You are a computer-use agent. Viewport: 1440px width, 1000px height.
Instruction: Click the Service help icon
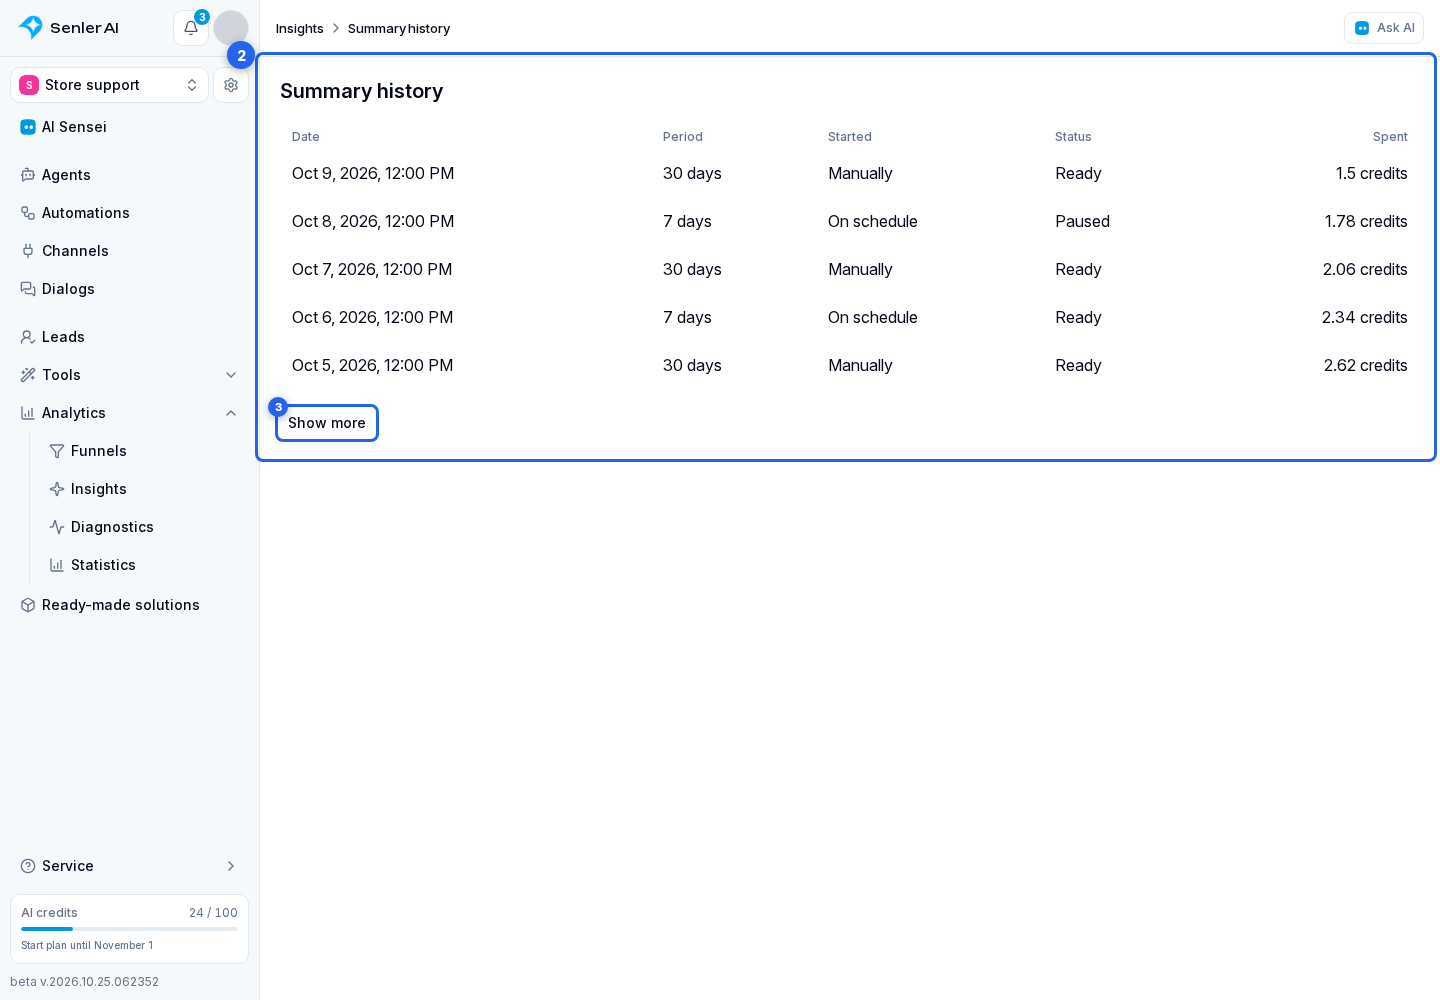pos(28,866)
